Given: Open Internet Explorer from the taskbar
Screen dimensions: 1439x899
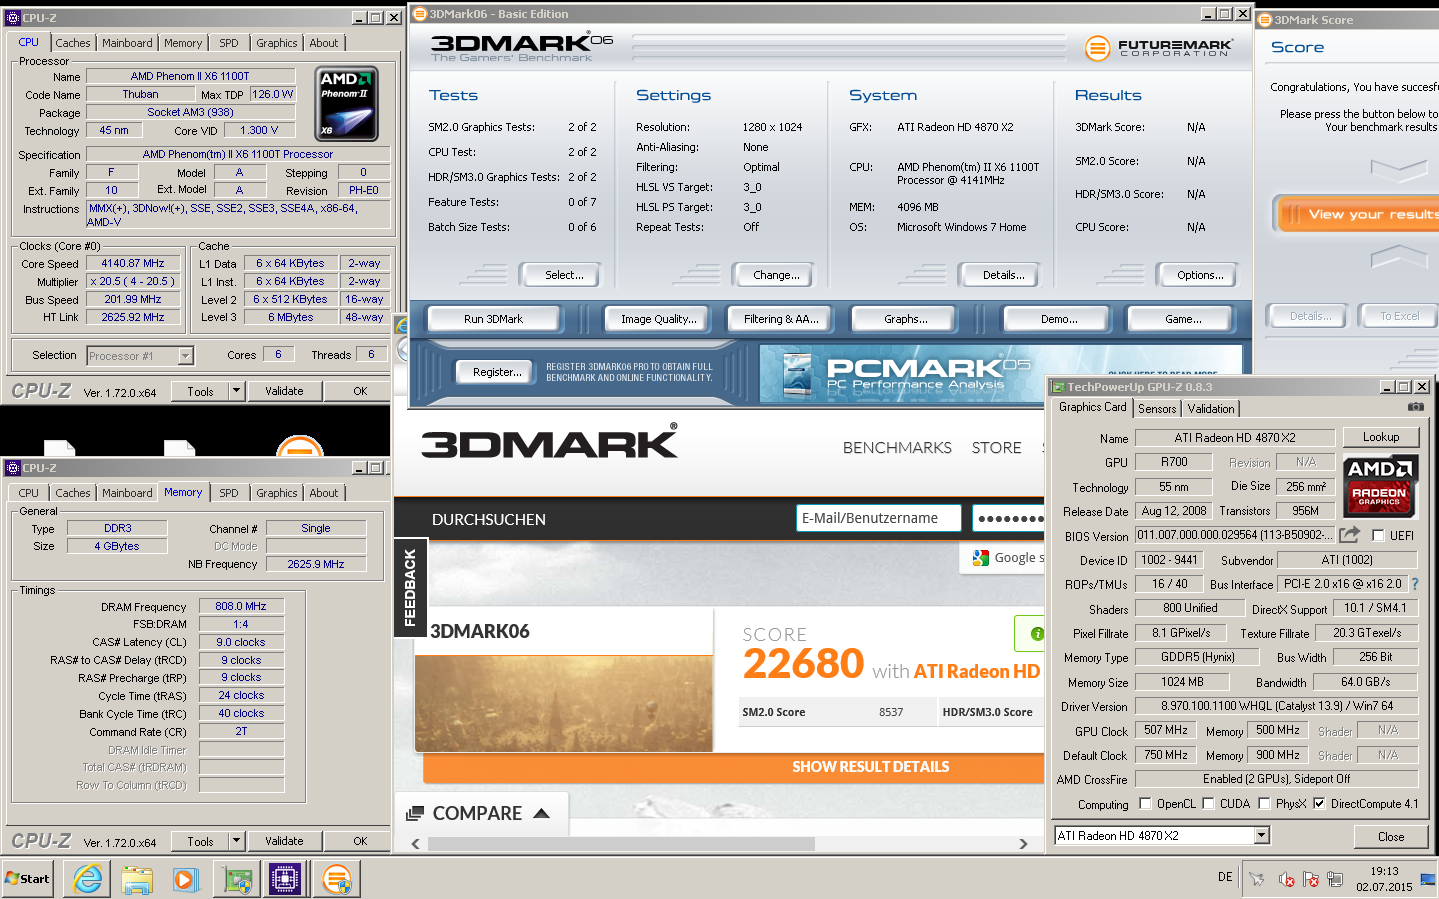Looking at the screenshot, I should click(x=88, y=879).
